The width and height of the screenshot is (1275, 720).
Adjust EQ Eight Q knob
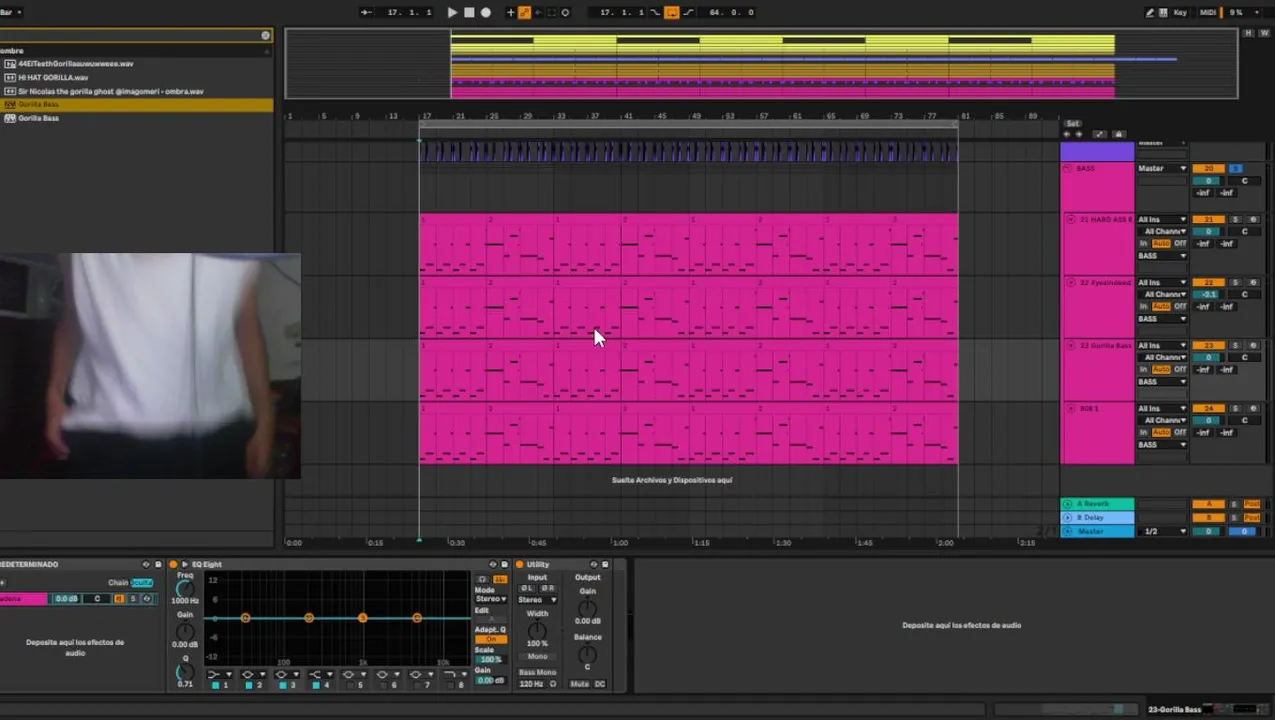click(x=185, y=672)
